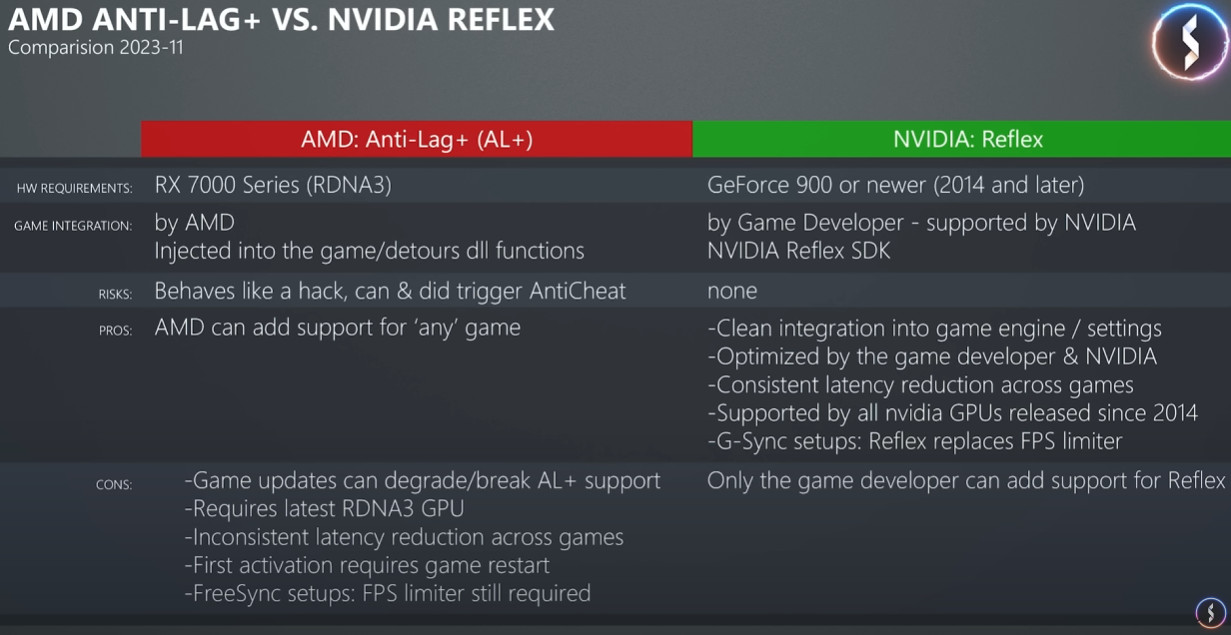
Task: Click the PROS row label
Action: pos(115,330)
